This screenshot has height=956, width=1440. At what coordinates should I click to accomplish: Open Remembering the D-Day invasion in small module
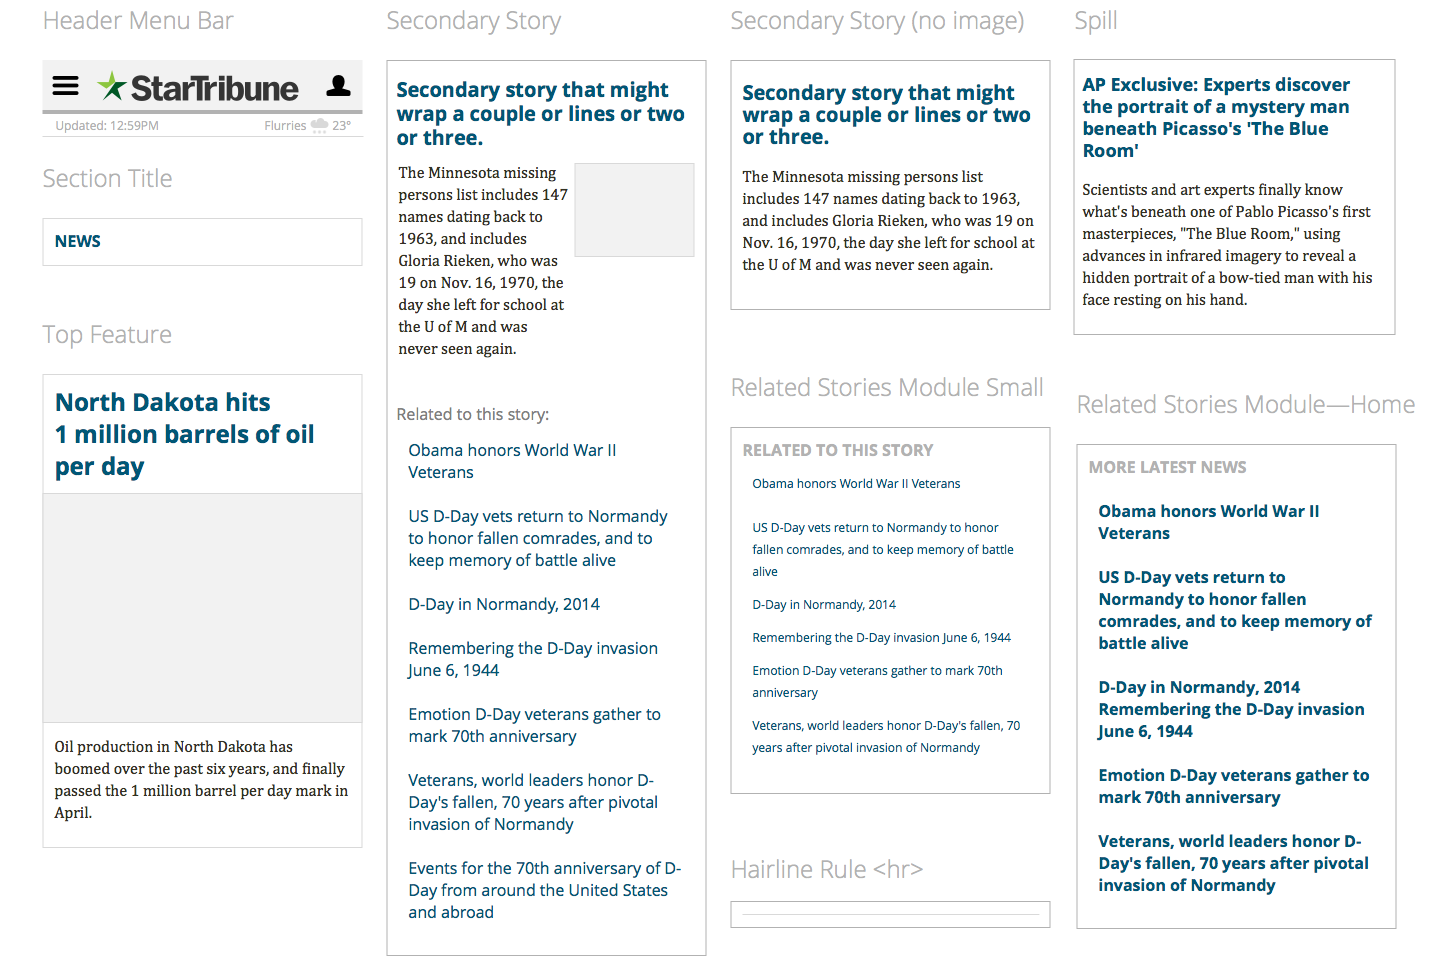[x=881, y=638]
